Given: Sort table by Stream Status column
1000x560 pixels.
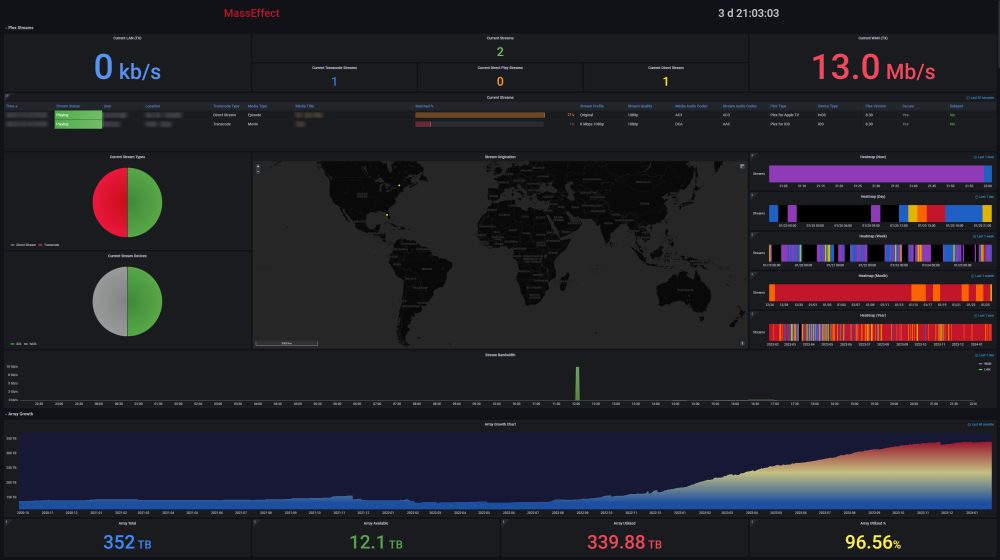Looking at the screenshot, I should pyautogui.click(x=68, y=107).
